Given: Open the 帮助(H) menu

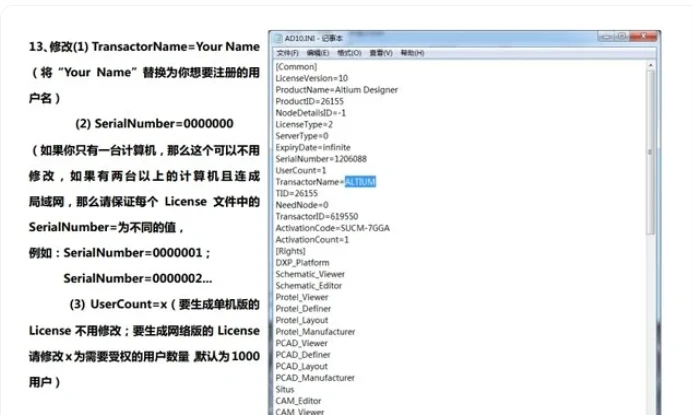Looking at the screenshot, I should (x=412, y=53).
